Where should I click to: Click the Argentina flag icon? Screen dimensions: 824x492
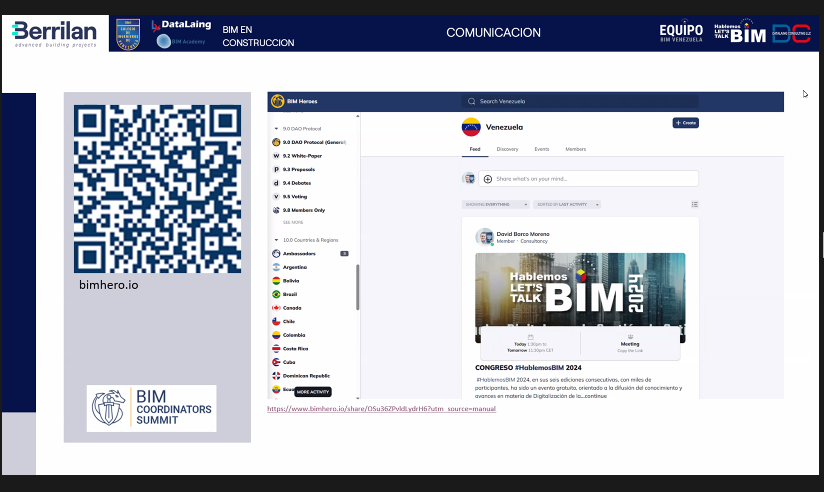(x=276, y=267)
